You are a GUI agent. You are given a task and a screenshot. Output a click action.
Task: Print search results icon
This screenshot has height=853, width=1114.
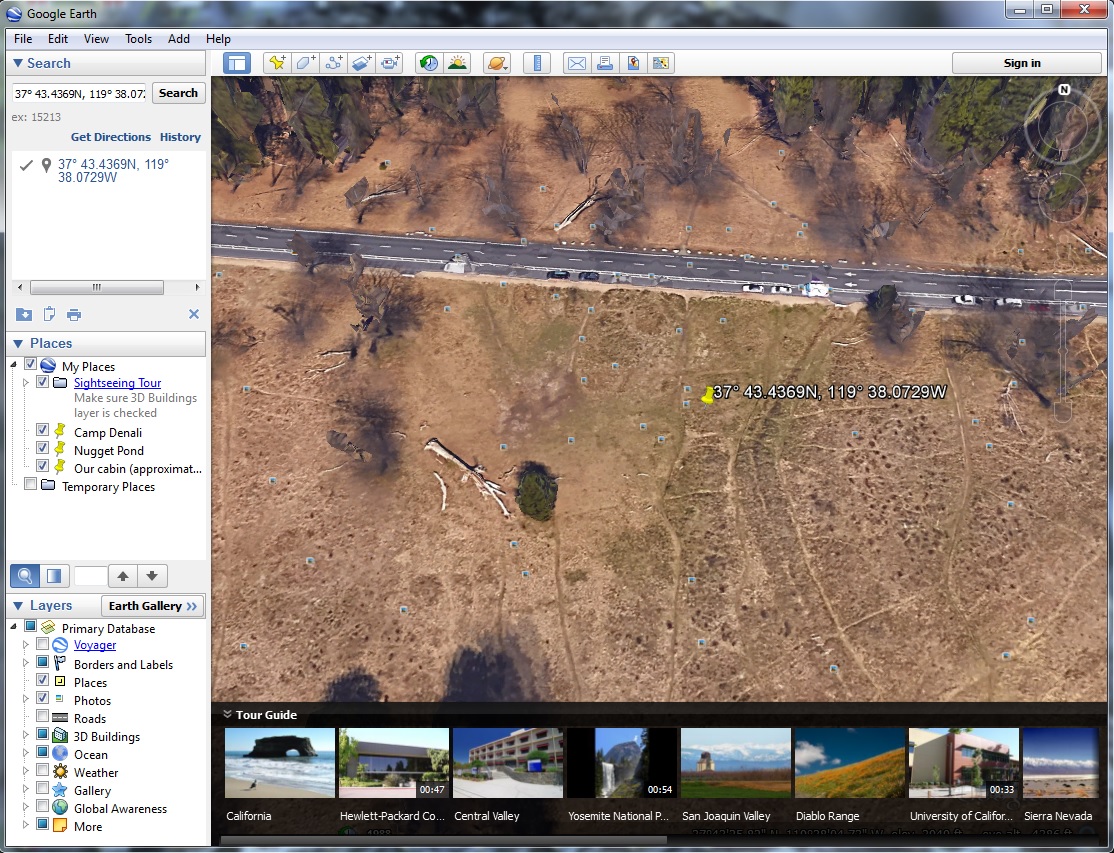click(74, 315)
